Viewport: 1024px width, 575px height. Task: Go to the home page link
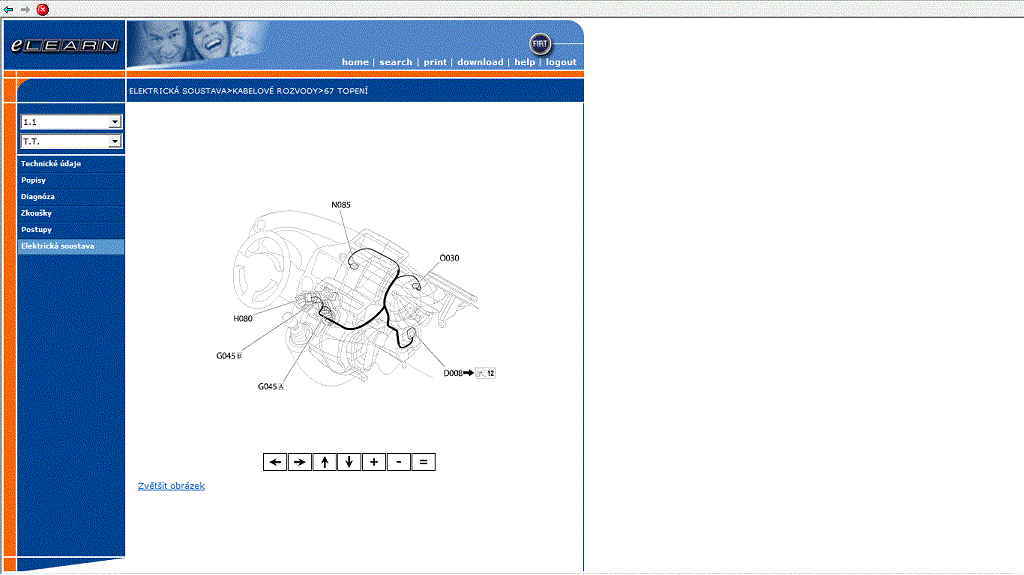355,62
